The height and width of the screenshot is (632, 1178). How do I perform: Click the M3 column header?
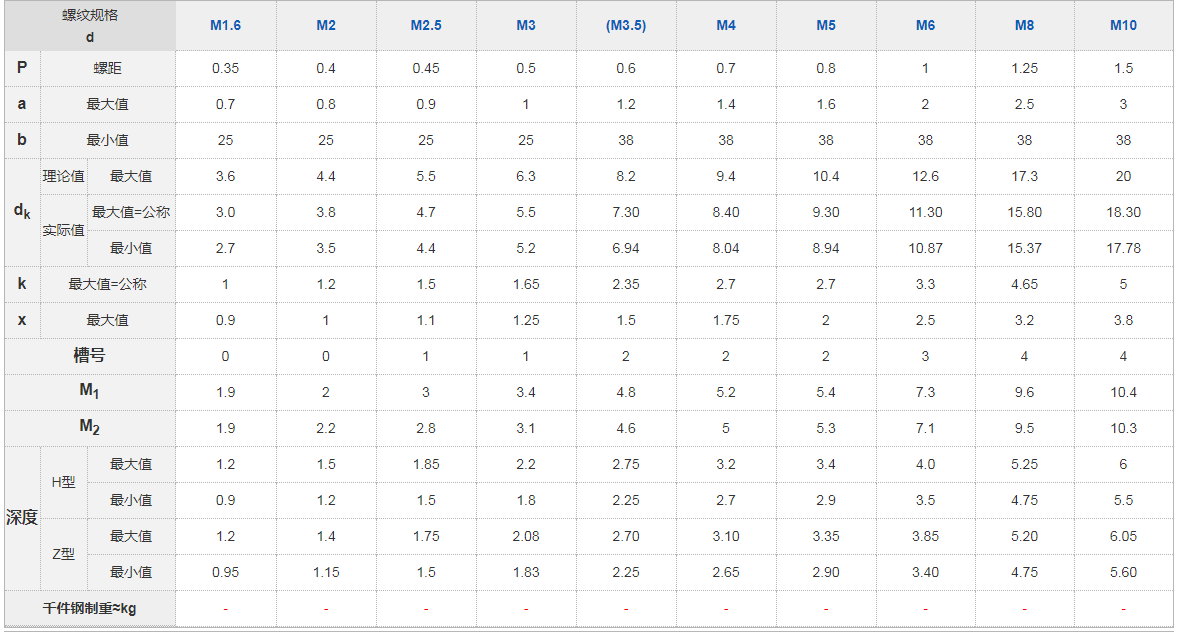click(526, 25)
